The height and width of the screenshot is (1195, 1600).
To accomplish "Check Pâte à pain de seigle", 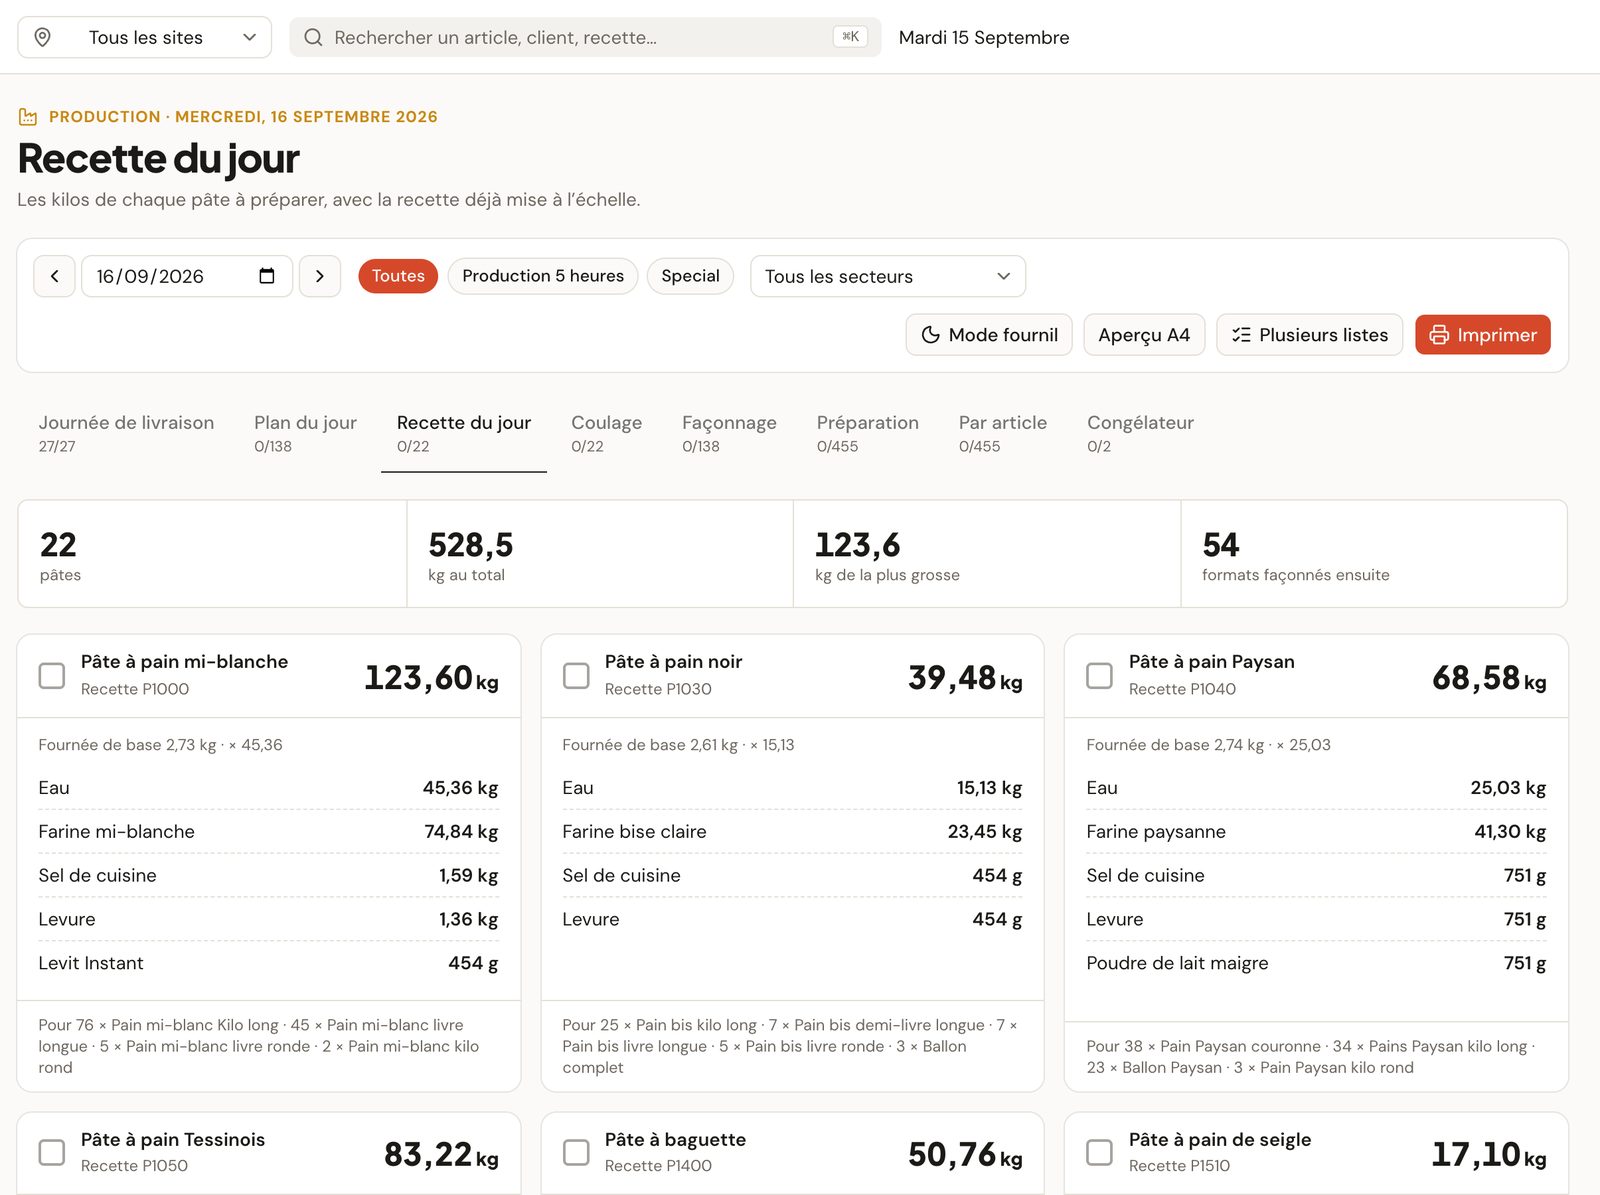I will point(1100,1153).
